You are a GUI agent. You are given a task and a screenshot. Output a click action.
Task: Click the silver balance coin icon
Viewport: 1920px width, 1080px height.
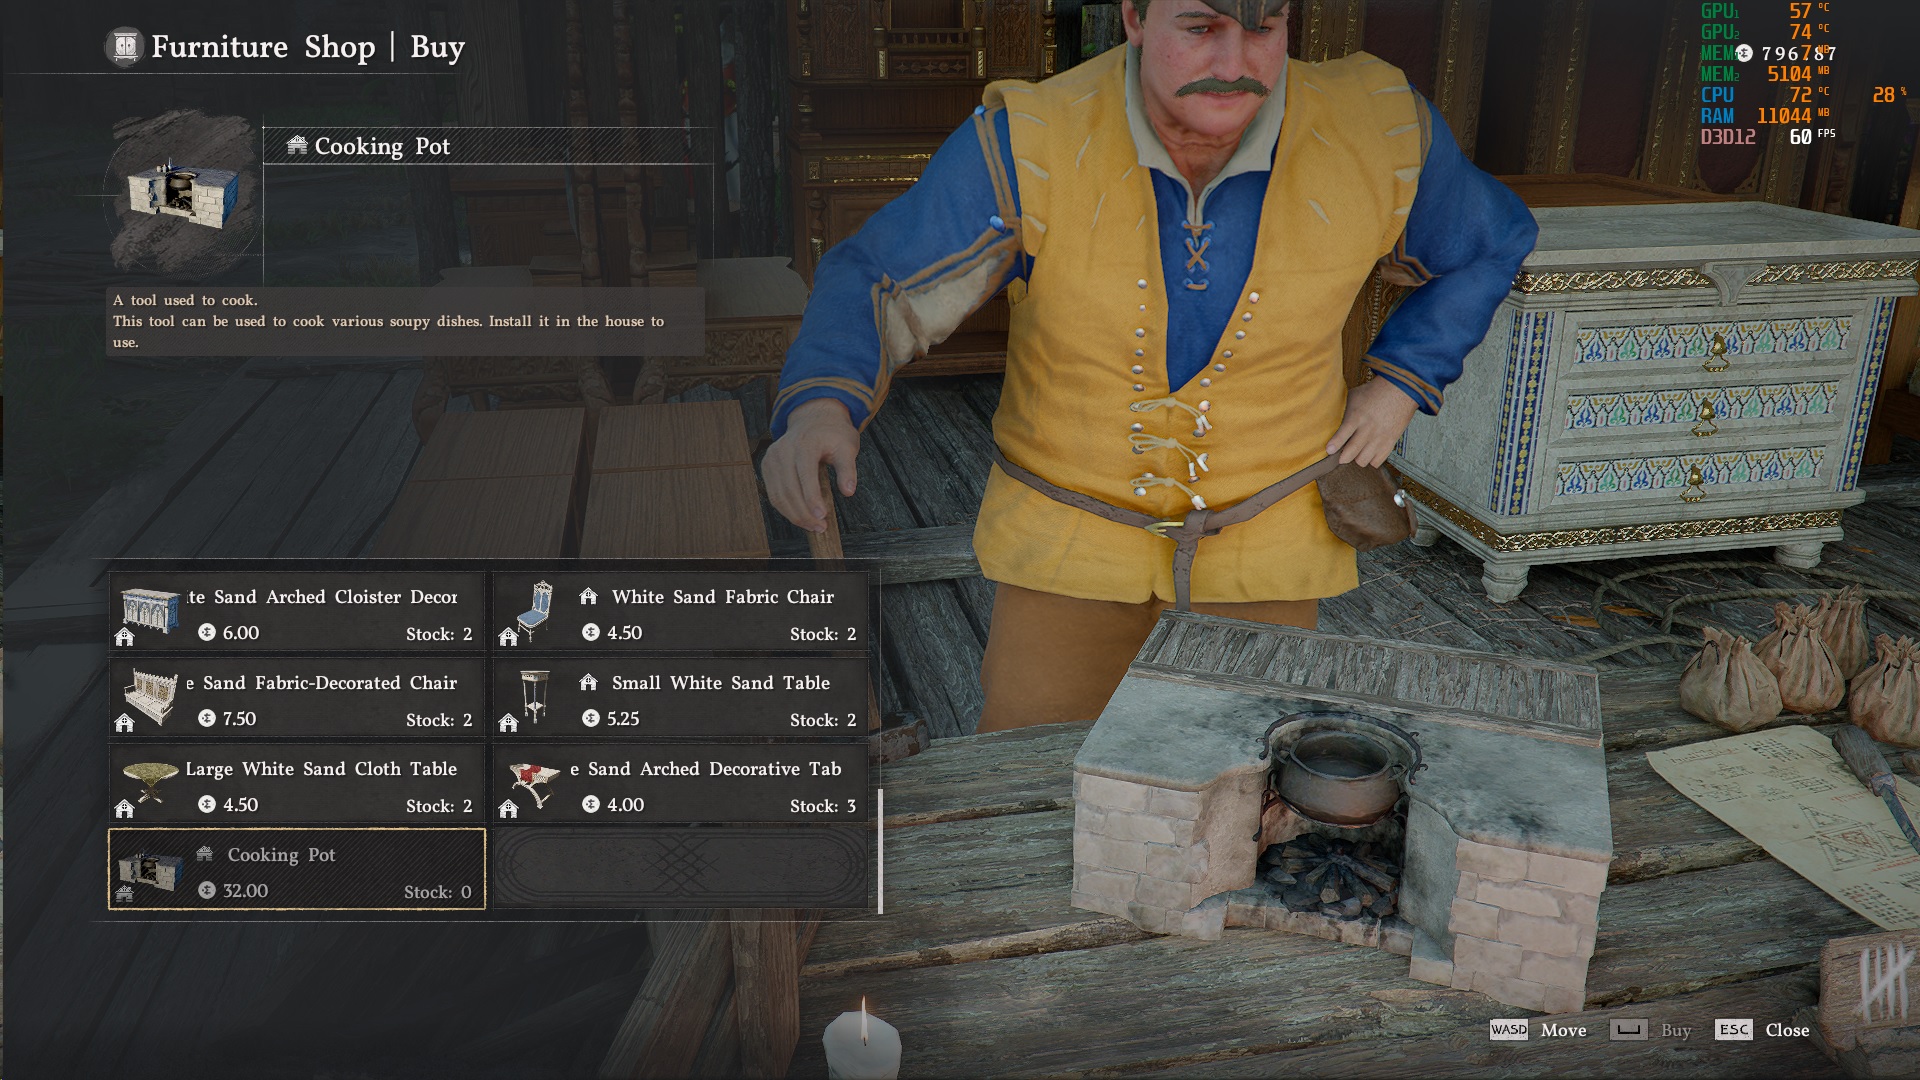pos(1744,53)
